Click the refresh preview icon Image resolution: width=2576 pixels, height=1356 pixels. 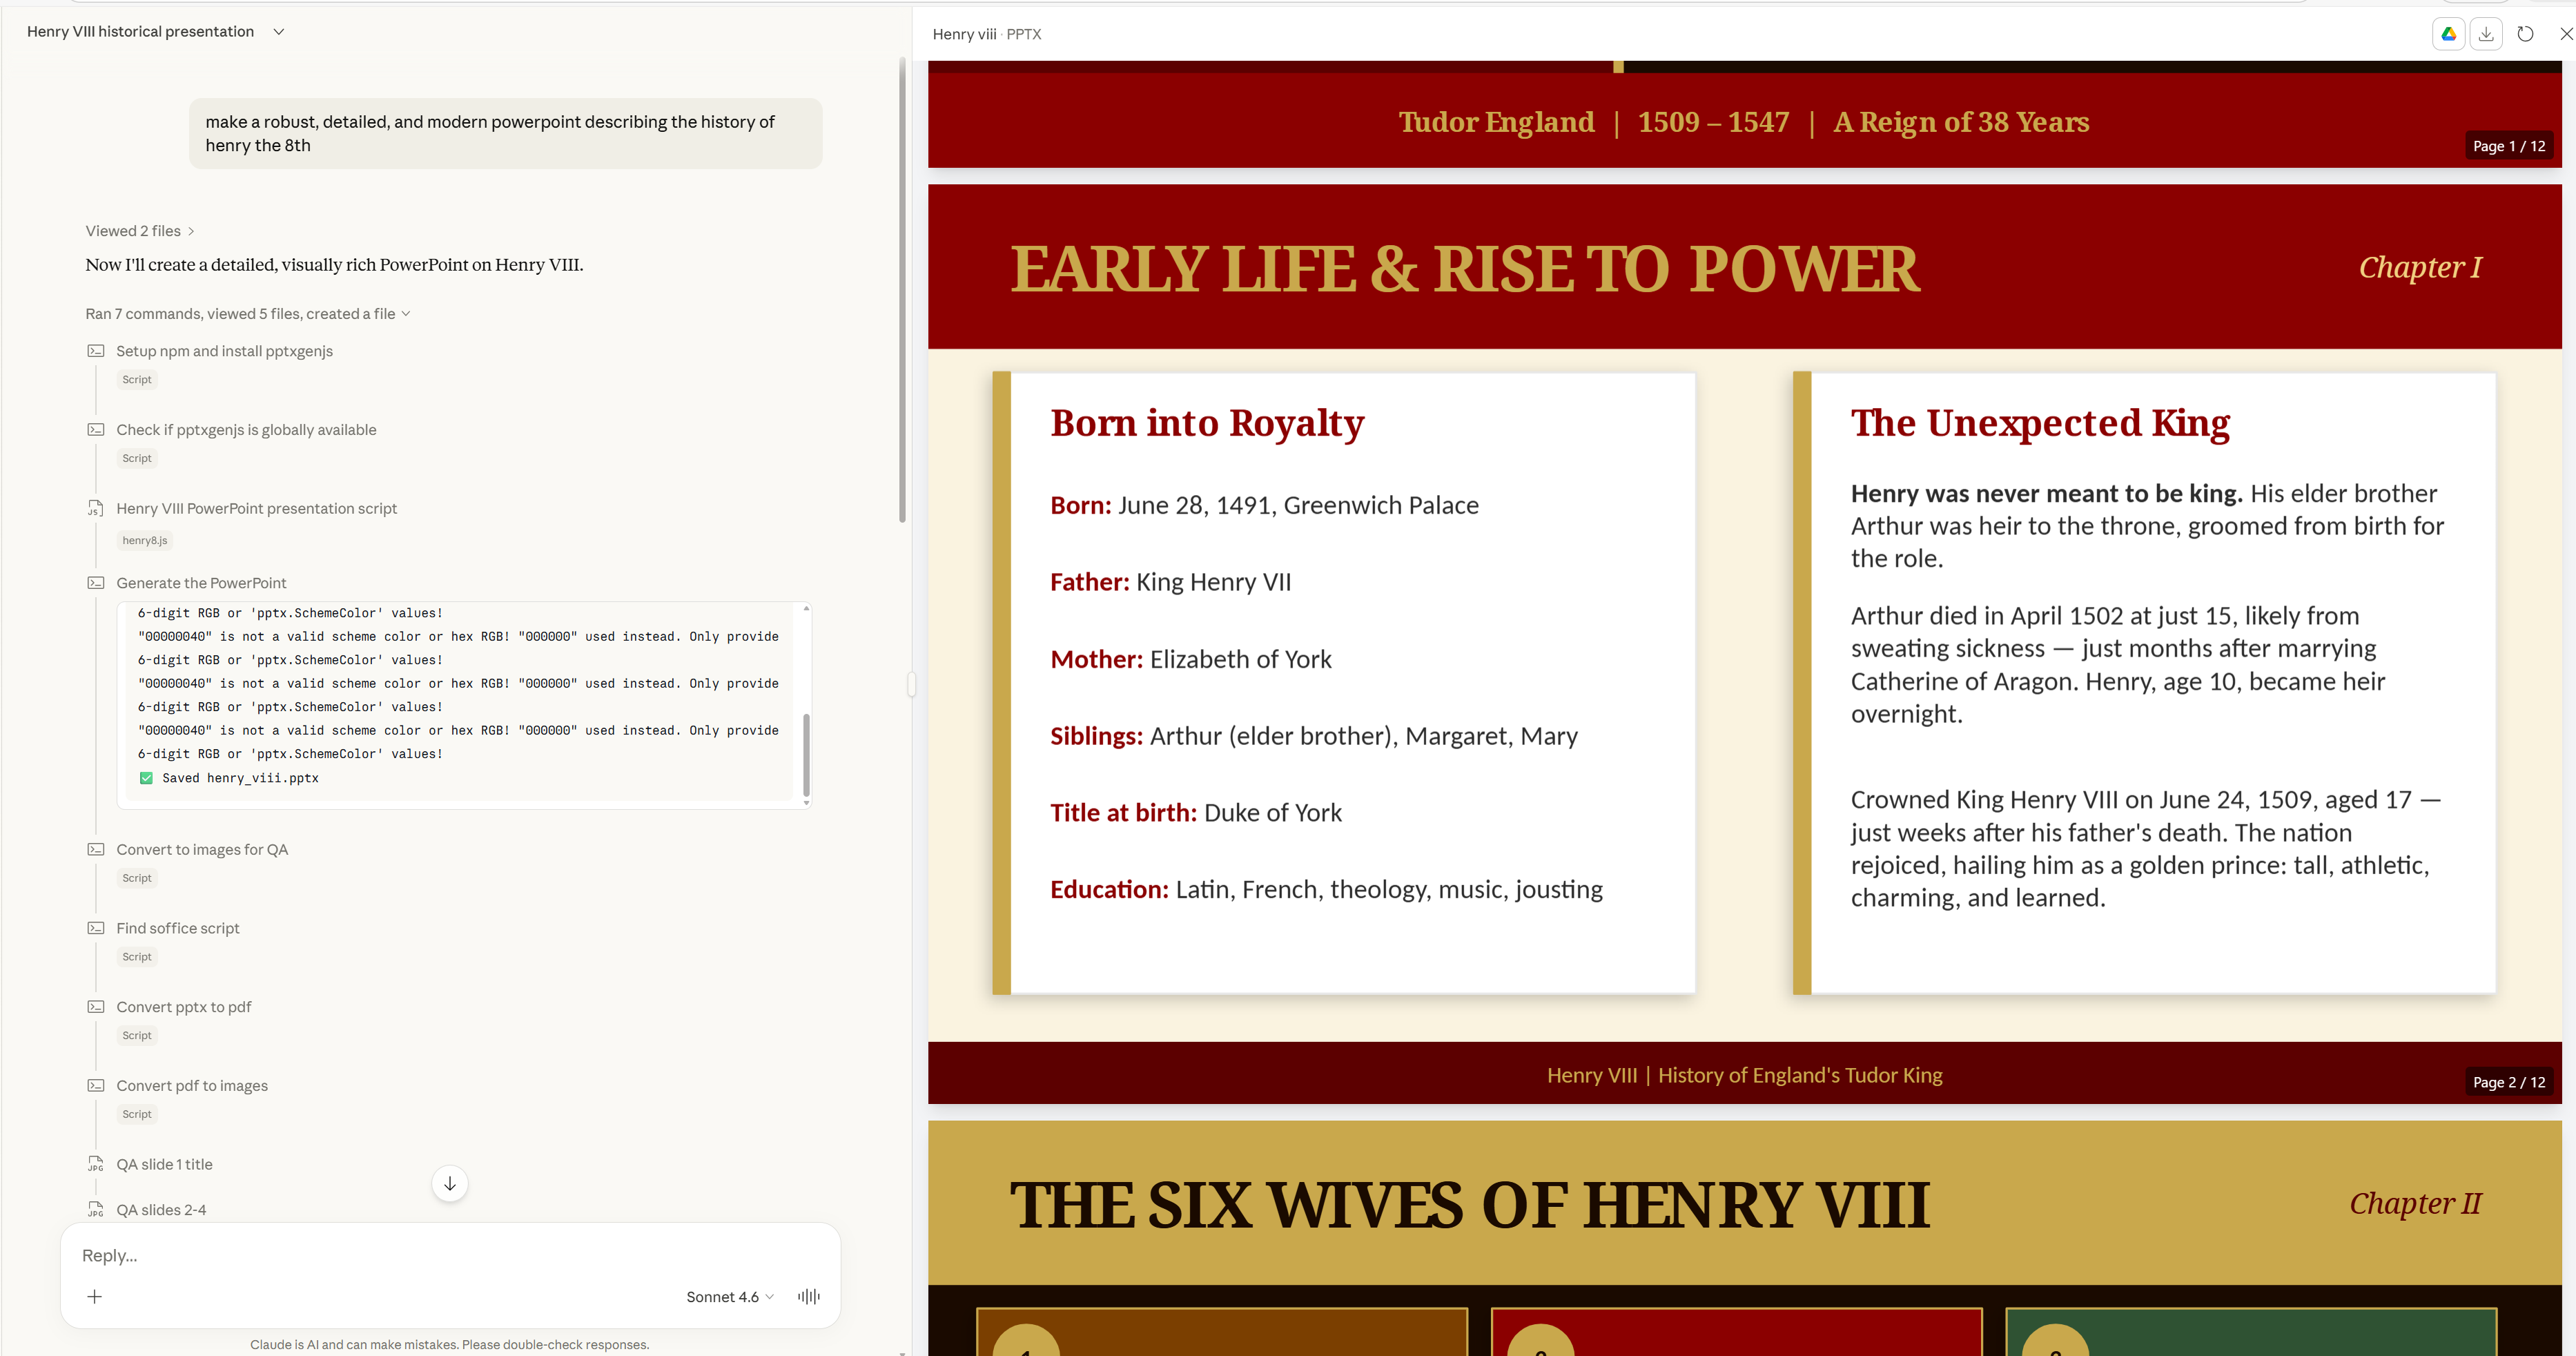point(2525,34)
